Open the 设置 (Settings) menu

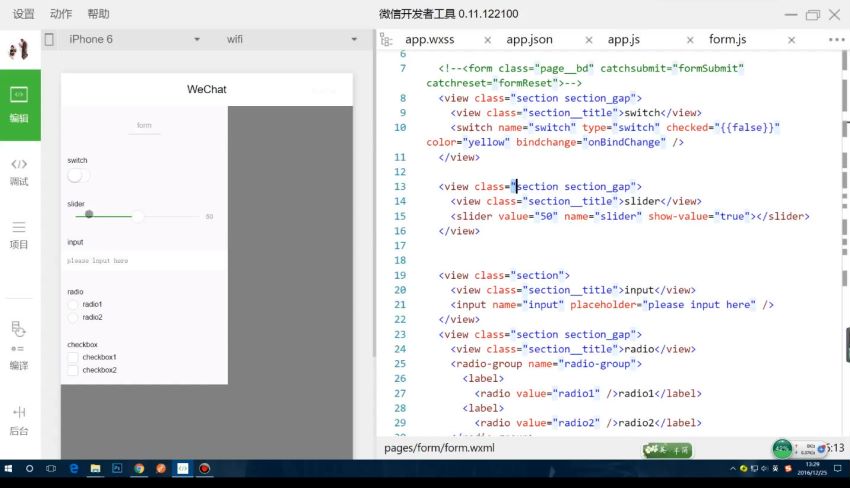[23, 14]
